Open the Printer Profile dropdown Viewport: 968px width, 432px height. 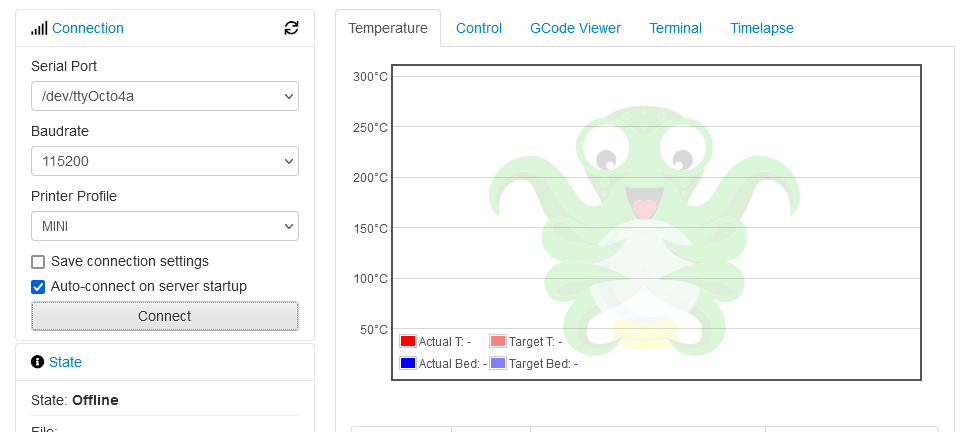tap(165, 226)
